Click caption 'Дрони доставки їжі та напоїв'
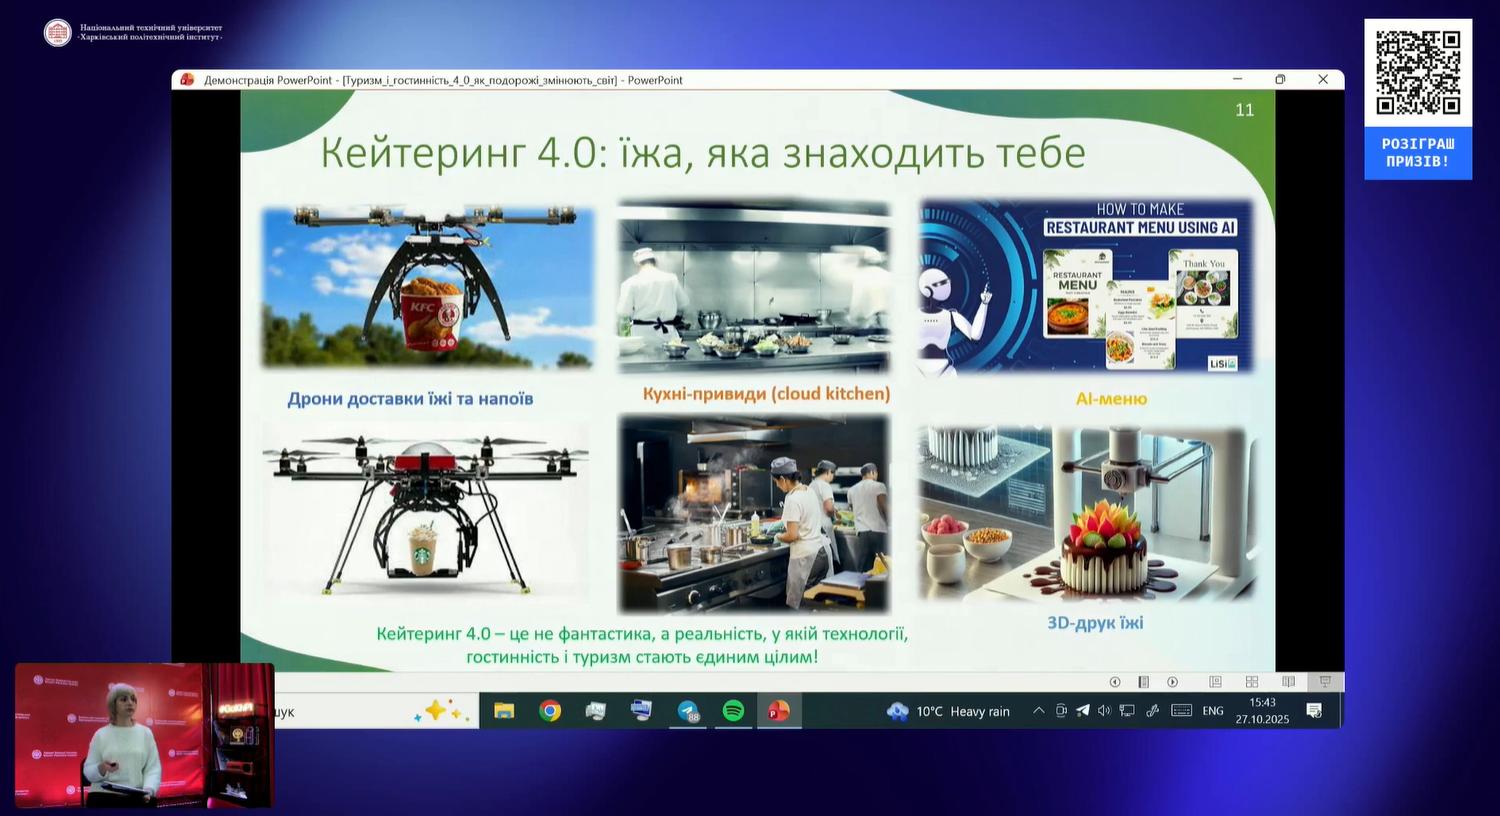The width and height of the screenshot is (1500, 816). (x=410, y=399)
